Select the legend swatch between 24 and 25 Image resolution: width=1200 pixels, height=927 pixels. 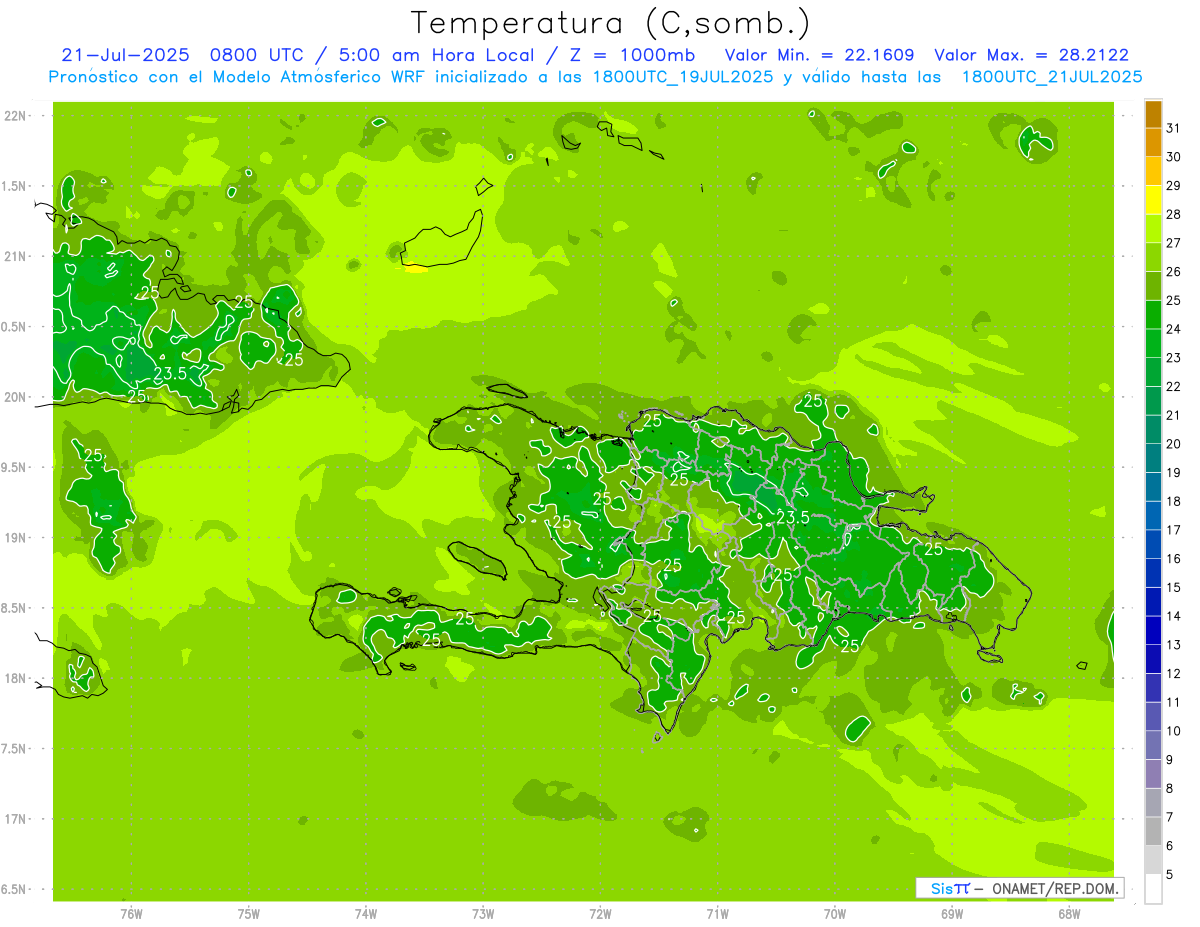coord(1153,315)
